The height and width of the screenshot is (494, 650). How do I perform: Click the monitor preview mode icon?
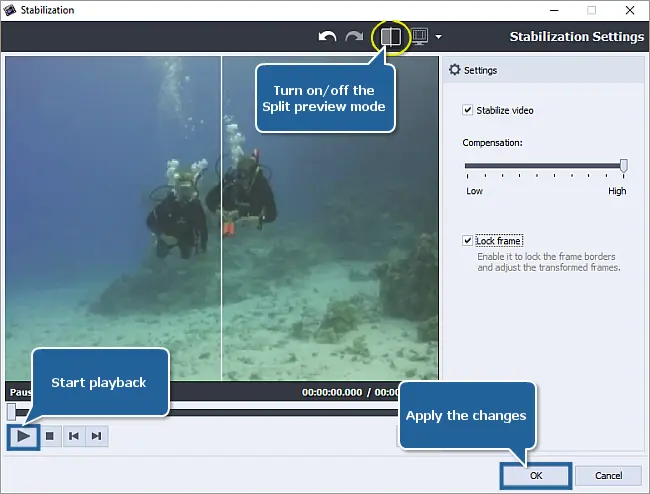pos(420,37)
